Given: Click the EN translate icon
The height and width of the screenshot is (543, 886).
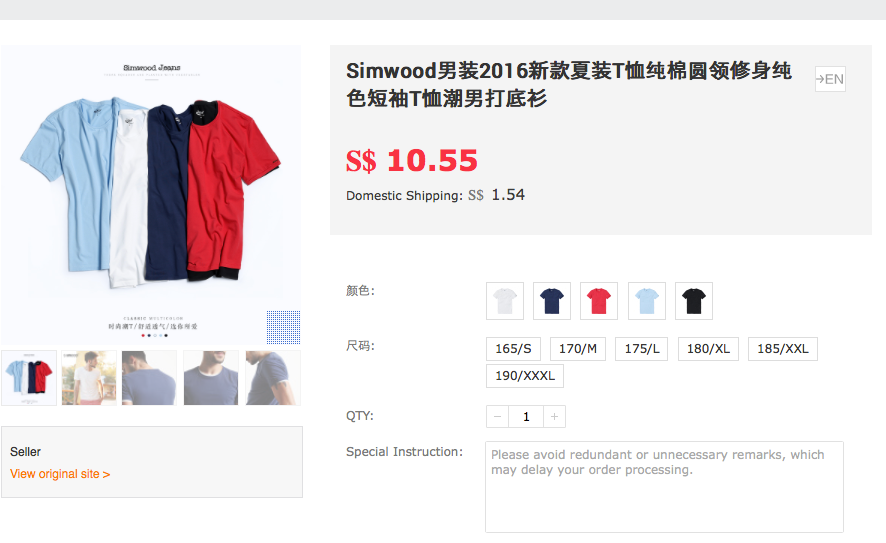Looking at the screenshot, I should [x=830, y=79].
